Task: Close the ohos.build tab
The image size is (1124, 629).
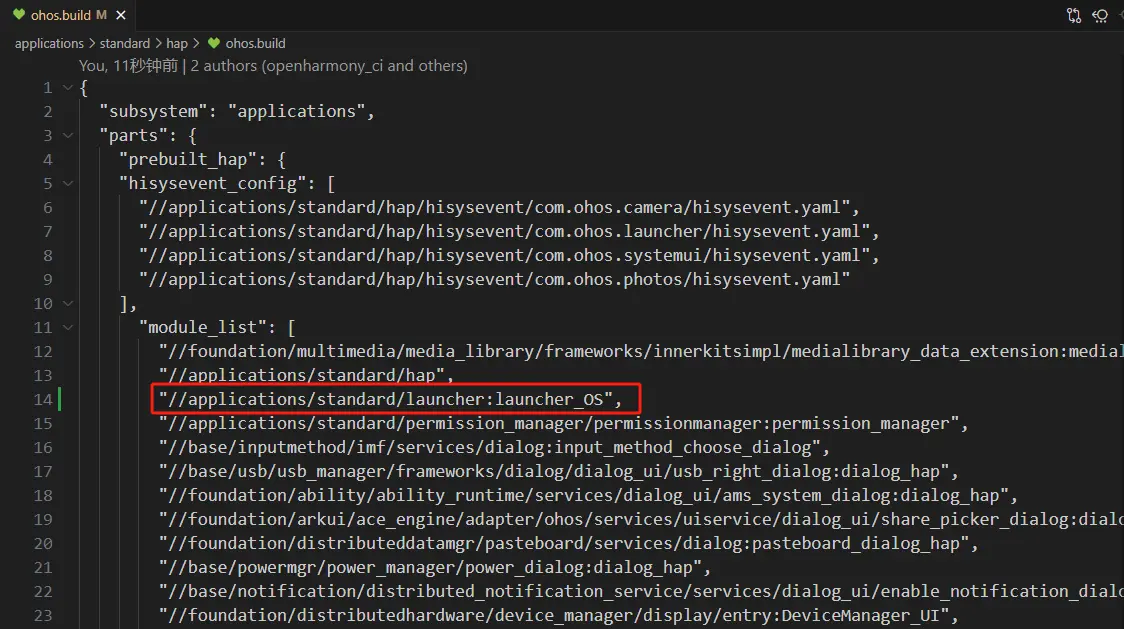Action: [121, 15]
